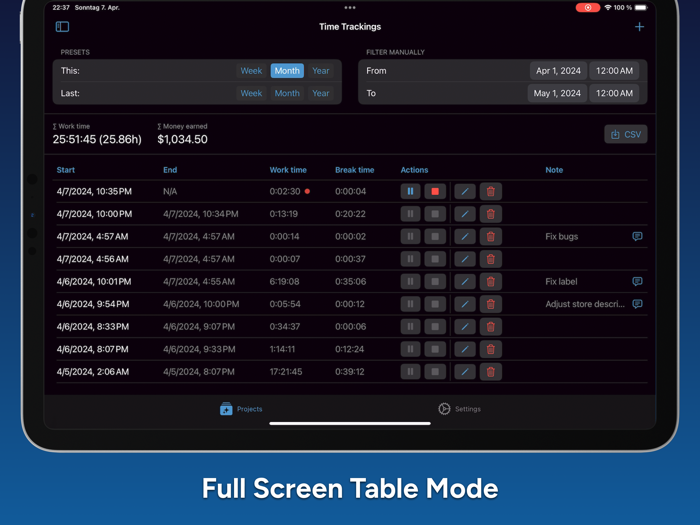Edit the Adjust store description entry
The height and width of the screenshot is (525, 700).
pyautogui.click(x=465, y=304)
